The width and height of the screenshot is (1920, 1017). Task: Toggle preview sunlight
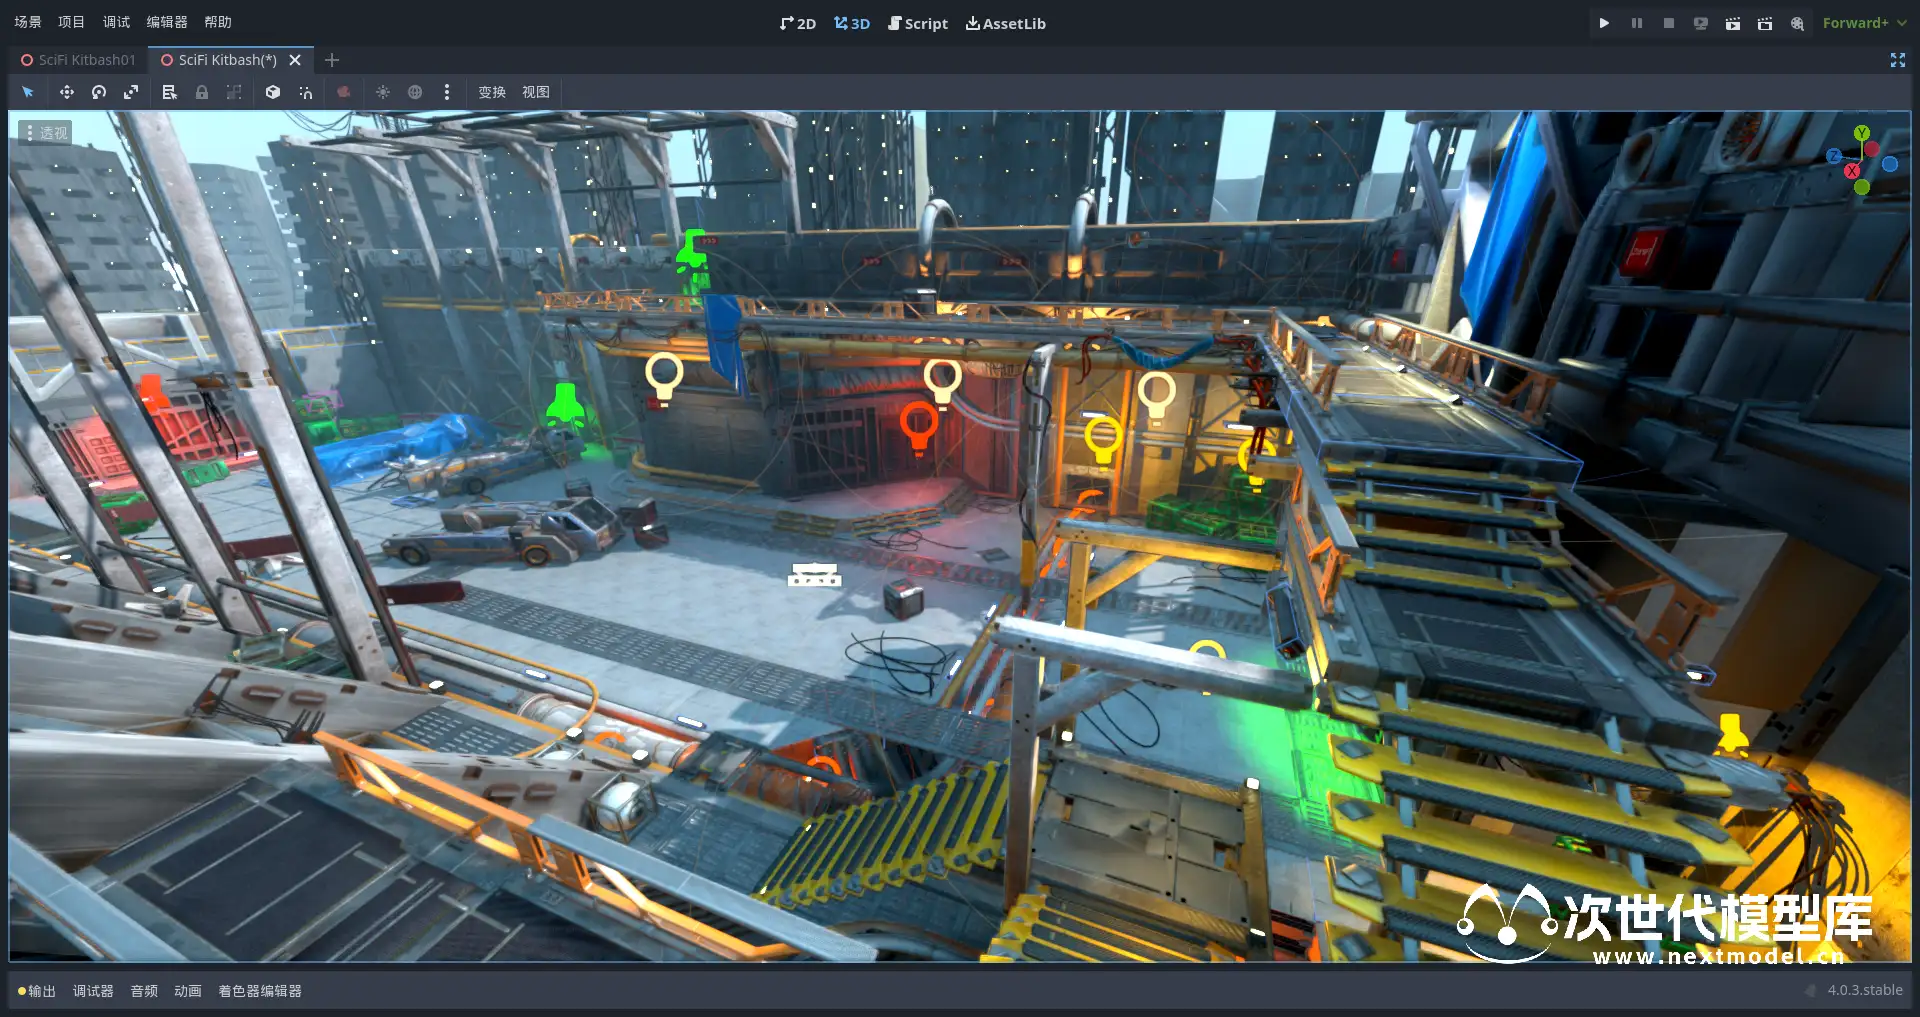pyautogui.click(x=383, y=92)
